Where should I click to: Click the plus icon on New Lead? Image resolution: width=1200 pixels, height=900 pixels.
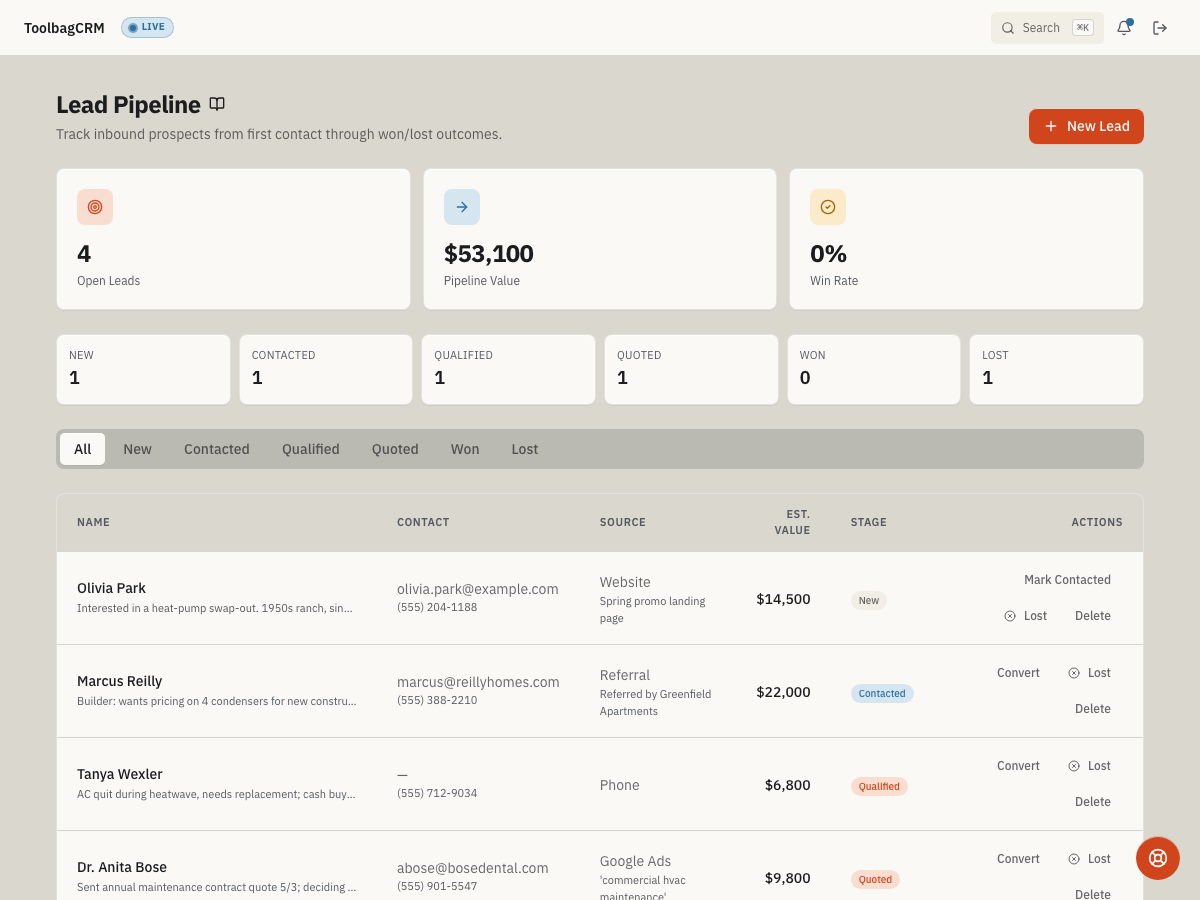[1051, 126]
